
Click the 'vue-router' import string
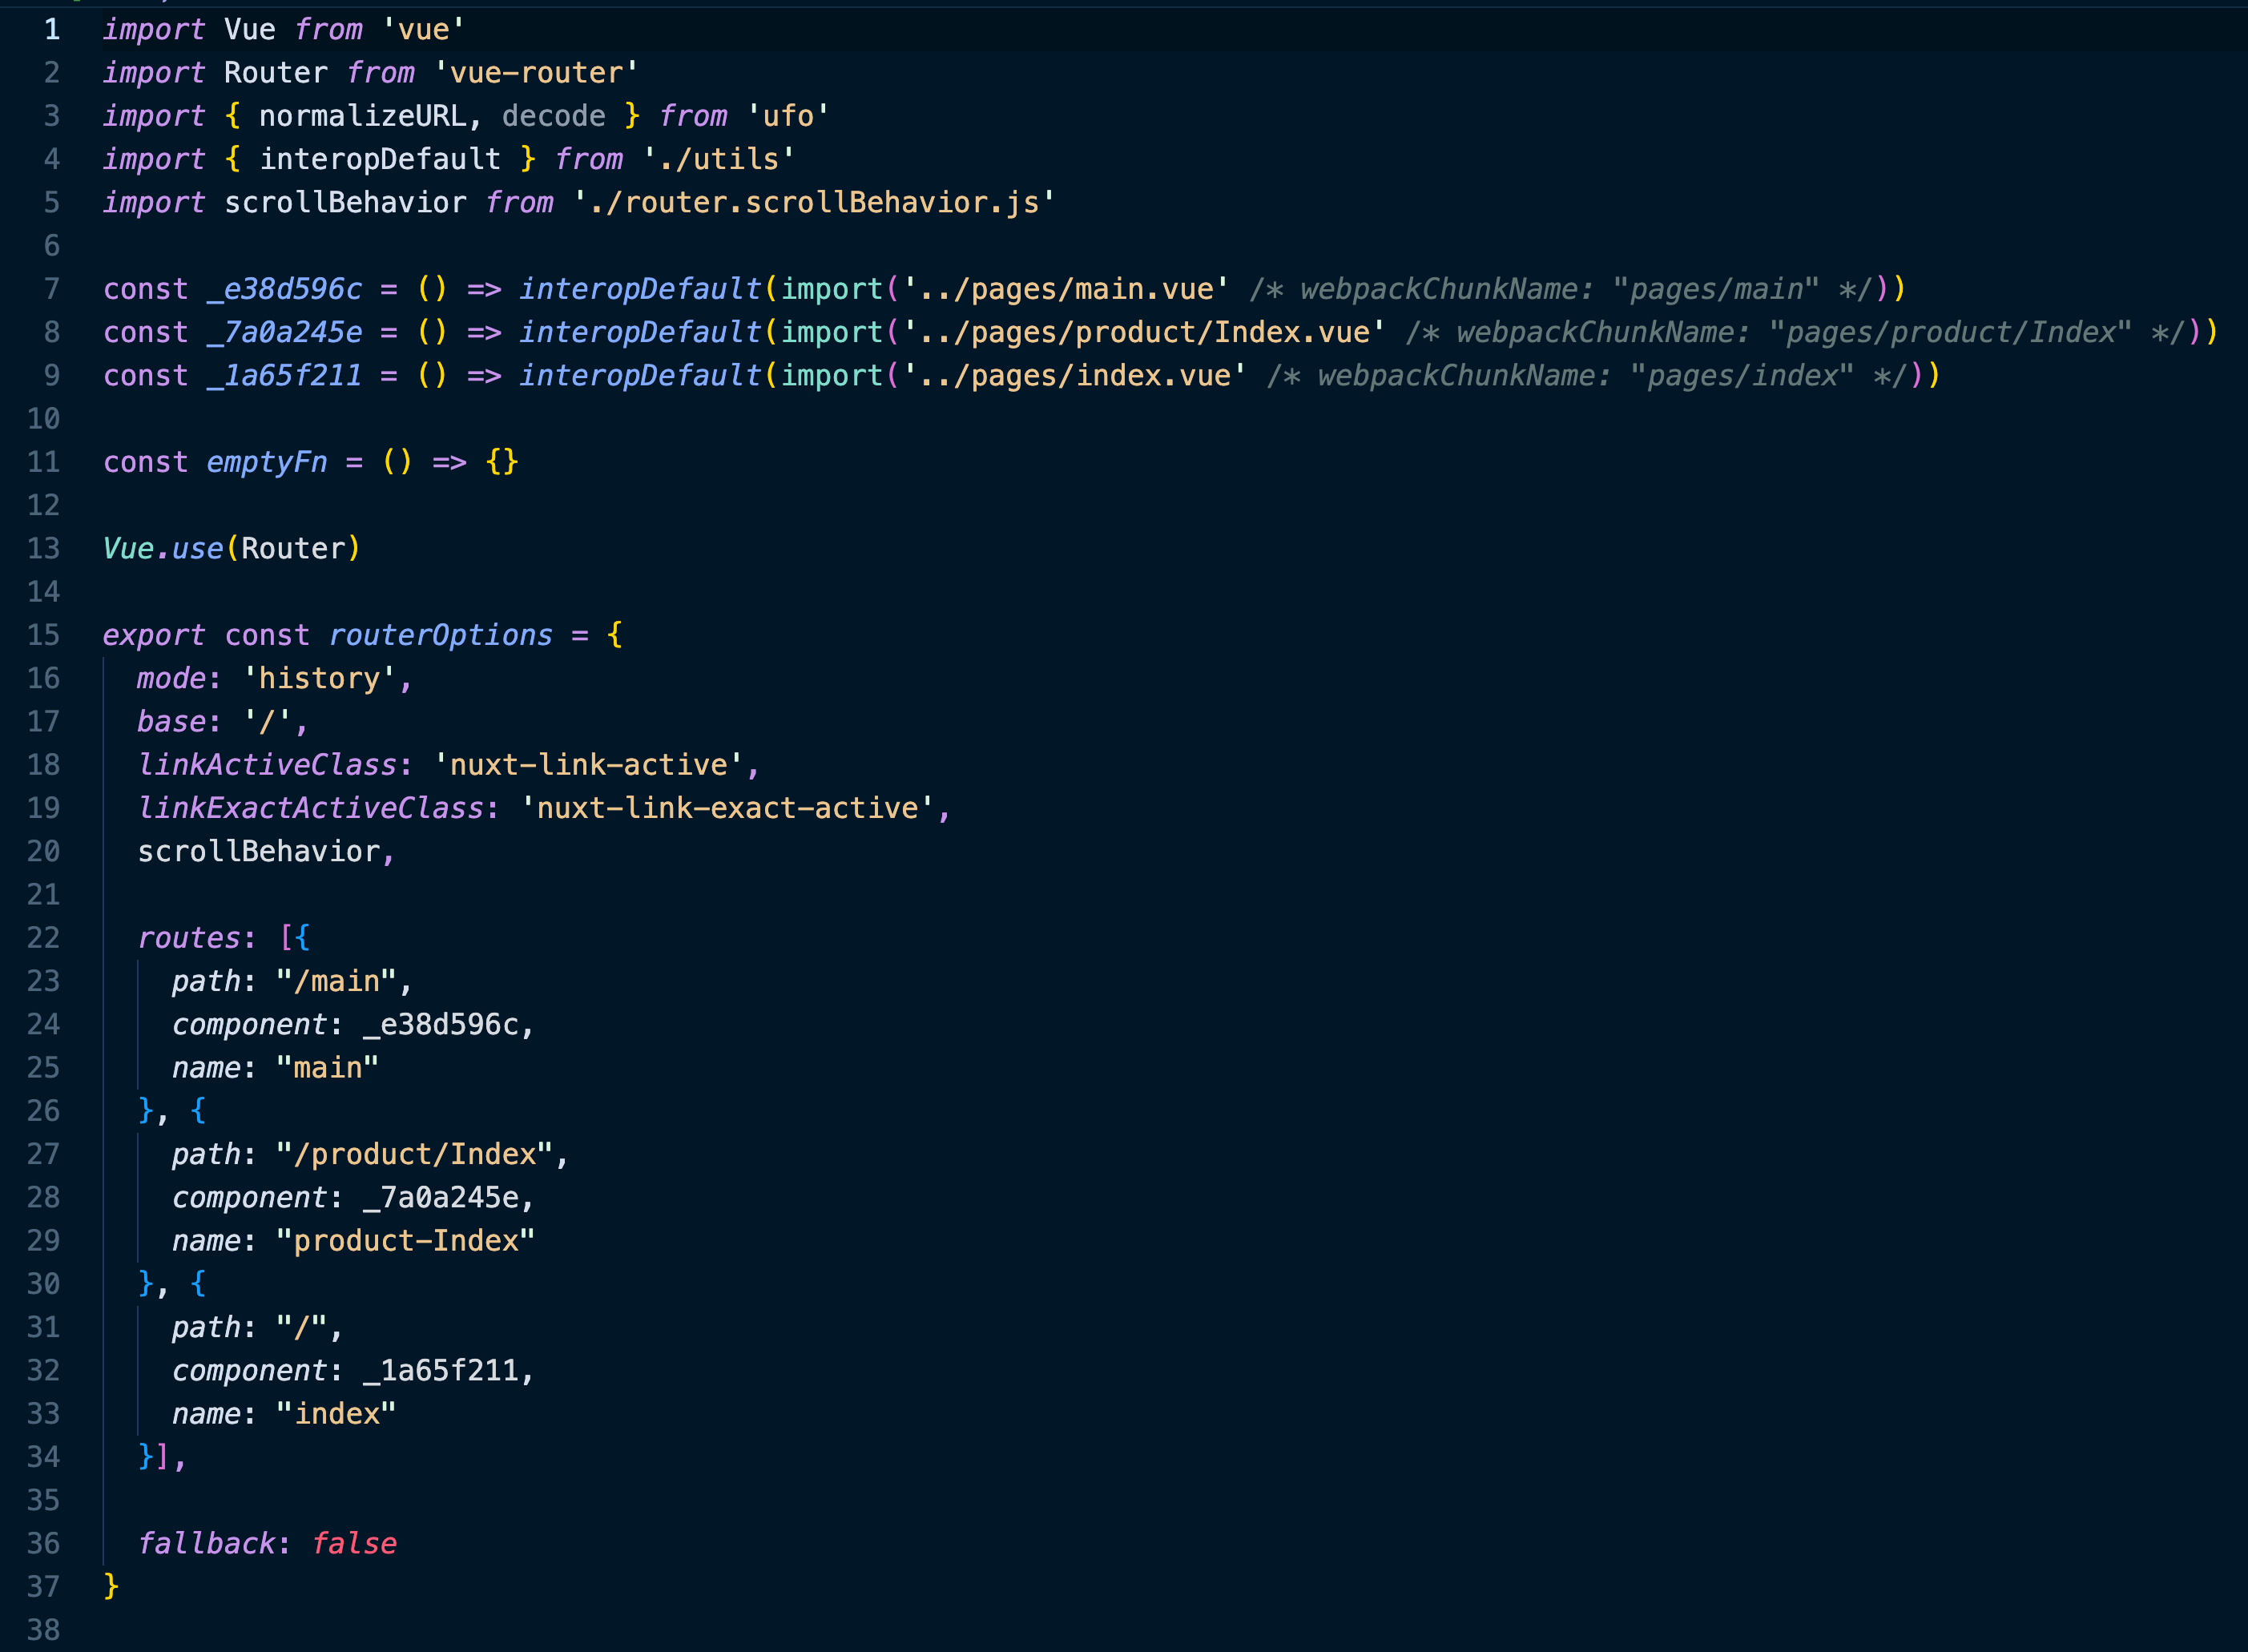tap(536, 73)
